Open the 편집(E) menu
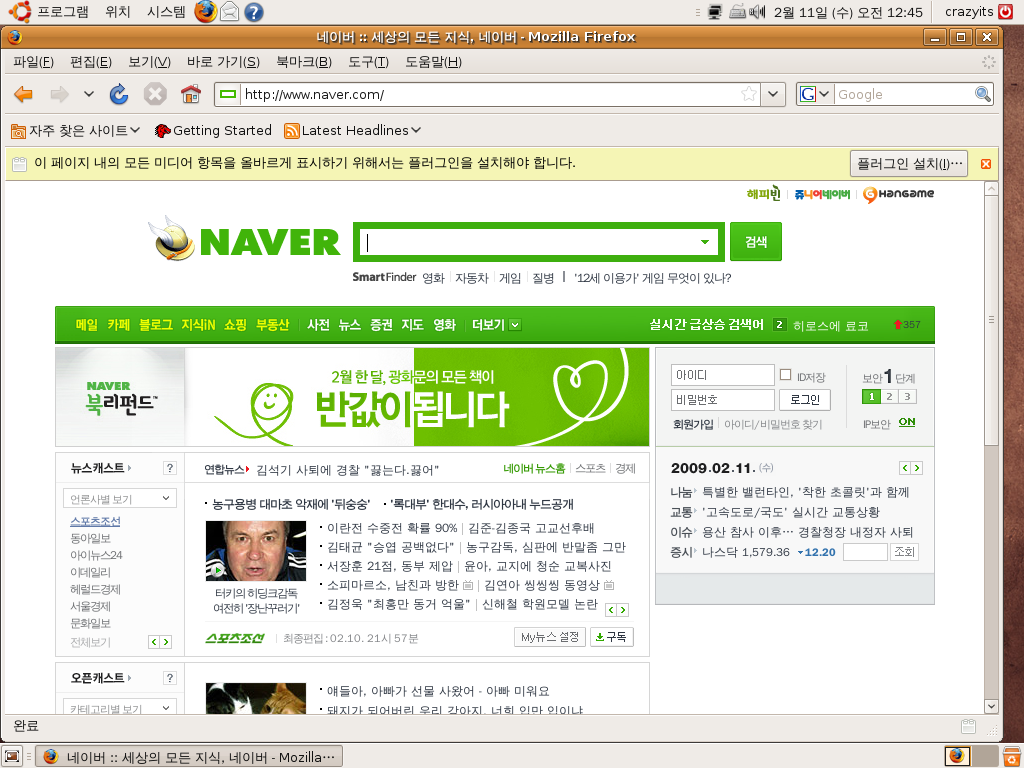Image resolution: width=1024 pixels, height=768 pixels. point(91,62)
